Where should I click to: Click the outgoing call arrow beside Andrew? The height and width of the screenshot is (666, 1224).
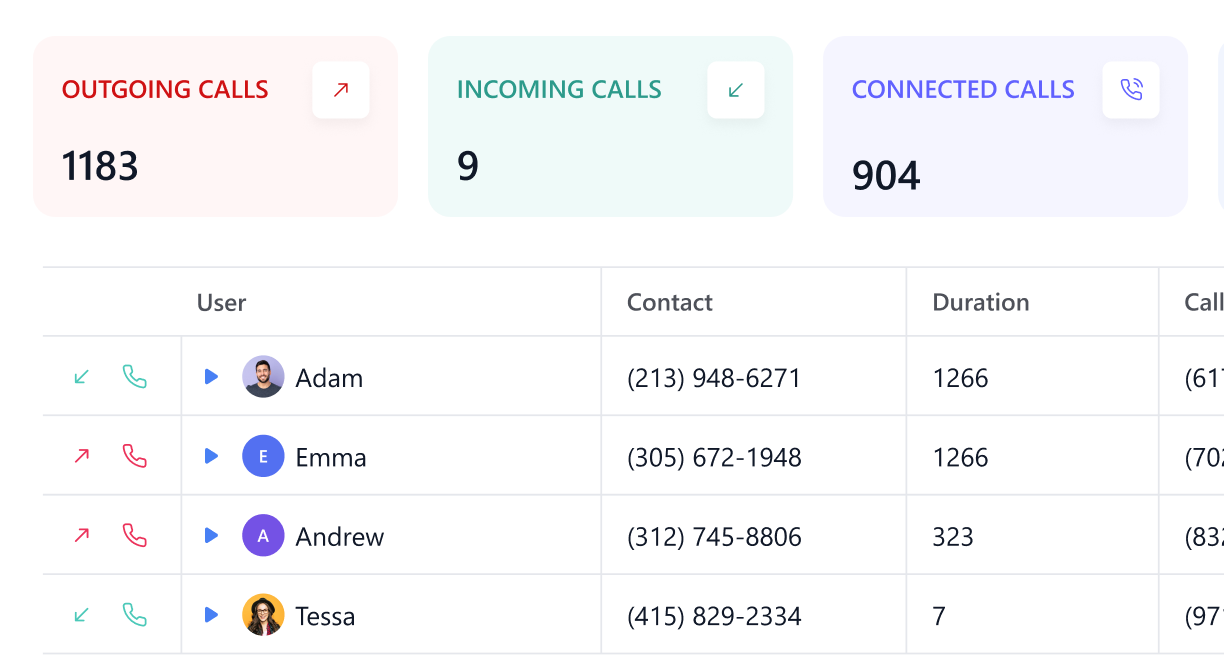click(x=80, y=535)
